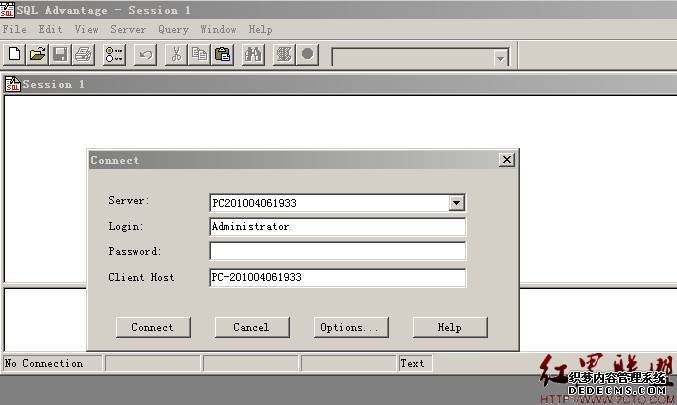The width and height of the screenshot is (677, 405).
Task: Click the Paste clipboard toolbar icon
Action: tap(222, 55)
